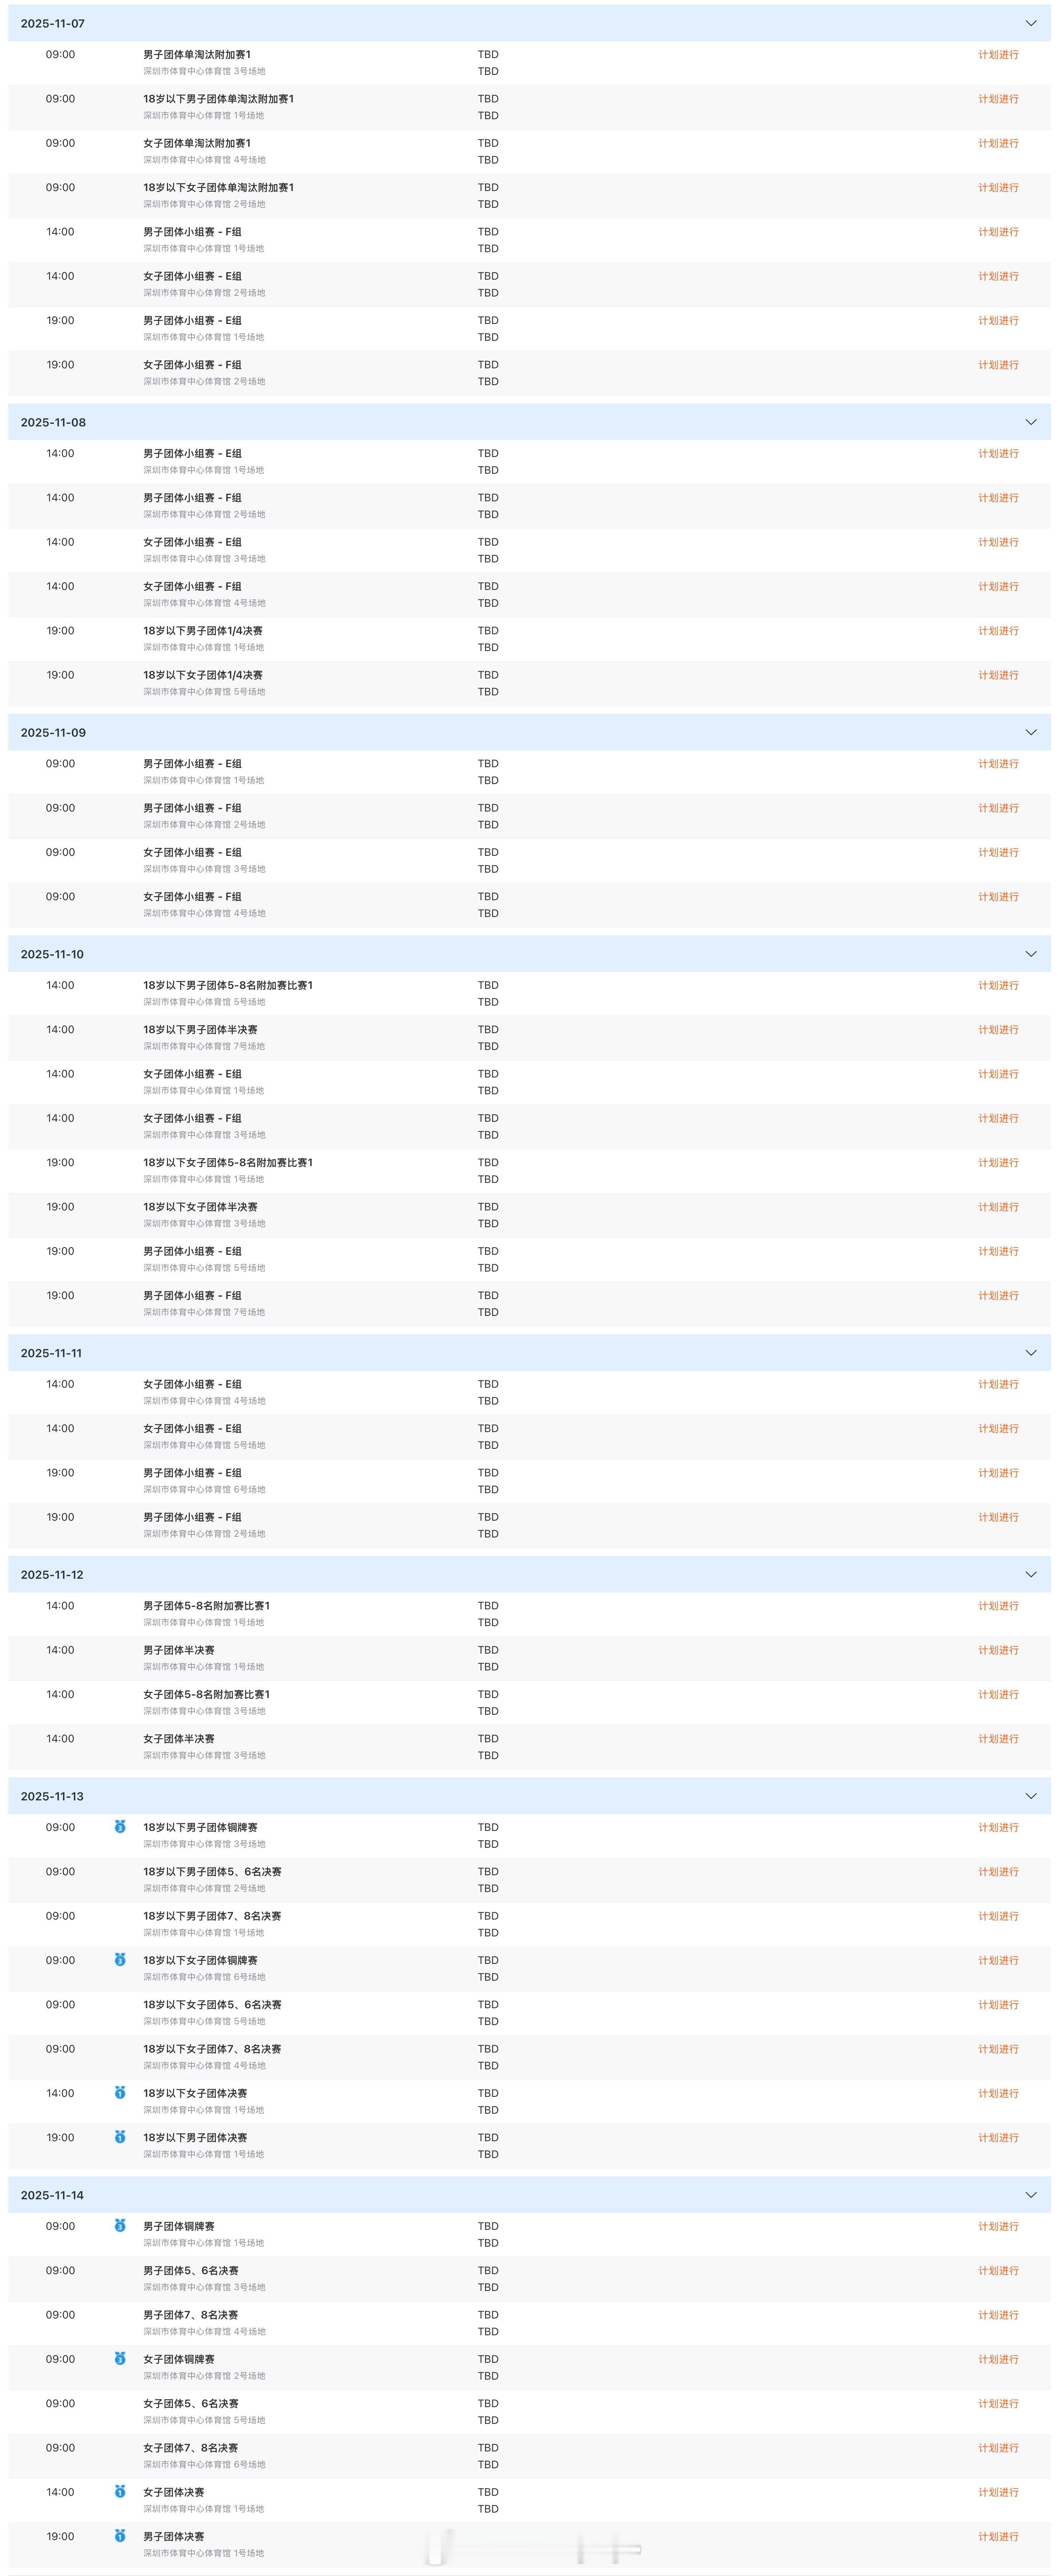Image resolution: width=1061 pixels, height=2576 pixels.
Task: Click bronze medal icon for 18岁以下男子团体铜牌赛
Action: [x=120, y=1827]
